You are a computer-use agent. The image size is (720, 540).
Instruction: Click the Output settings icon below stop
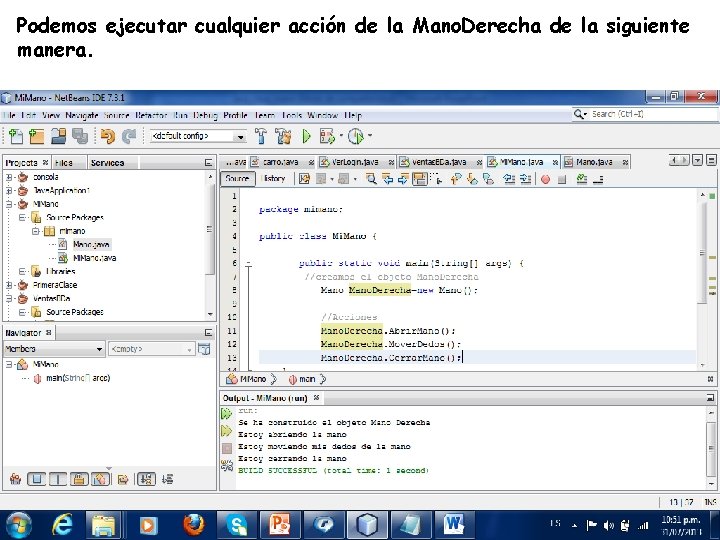227,465
